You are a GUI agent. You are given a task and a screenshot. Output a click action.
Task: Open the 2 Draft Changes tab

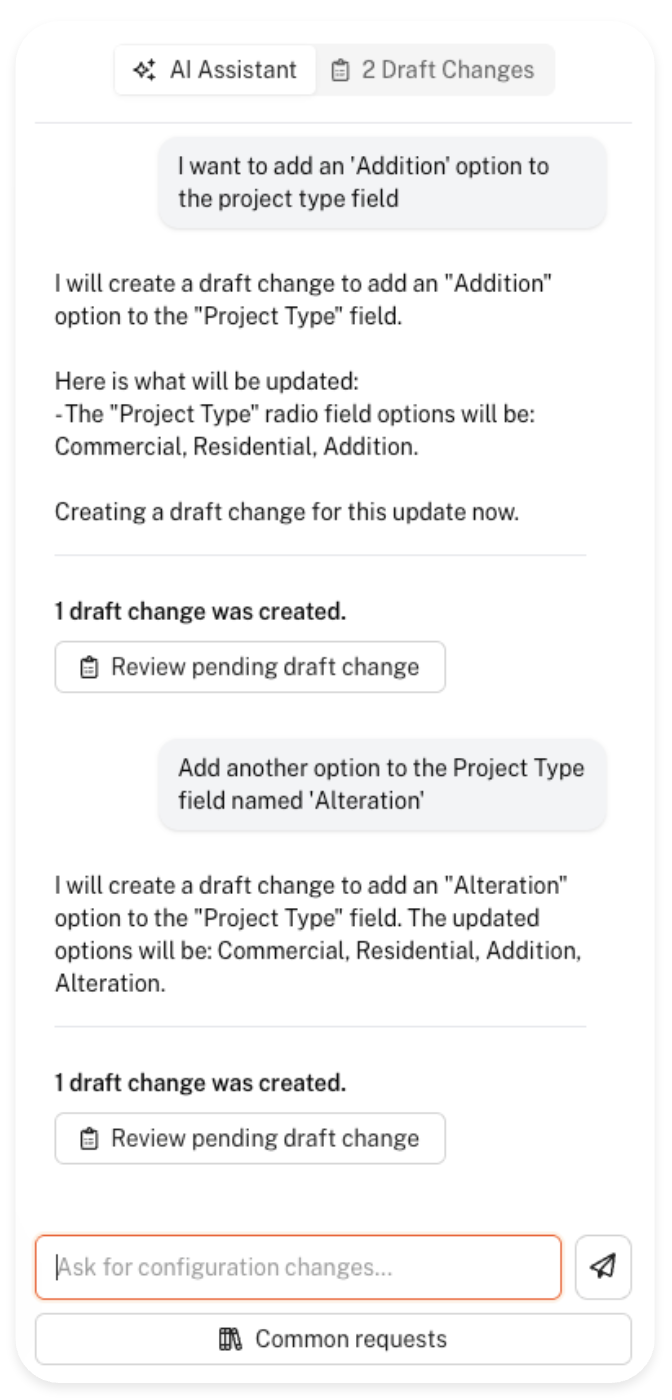point(435,70)
